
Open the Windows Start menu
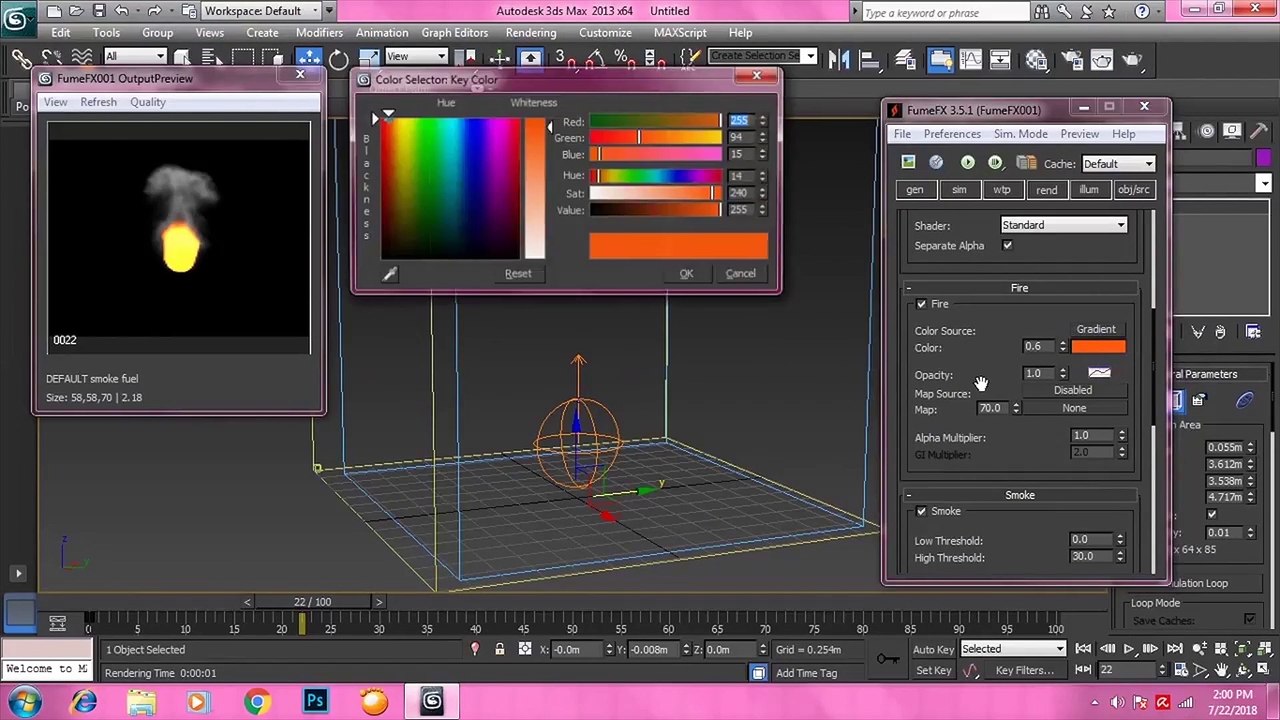pos(23,701)
